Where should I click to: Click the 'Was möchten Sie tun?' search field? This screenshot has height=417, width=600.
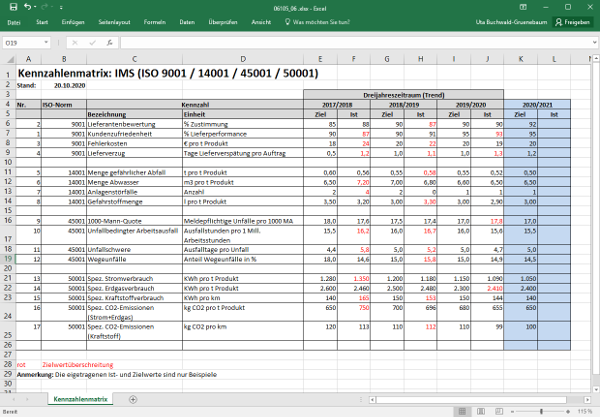coord(320,21)
